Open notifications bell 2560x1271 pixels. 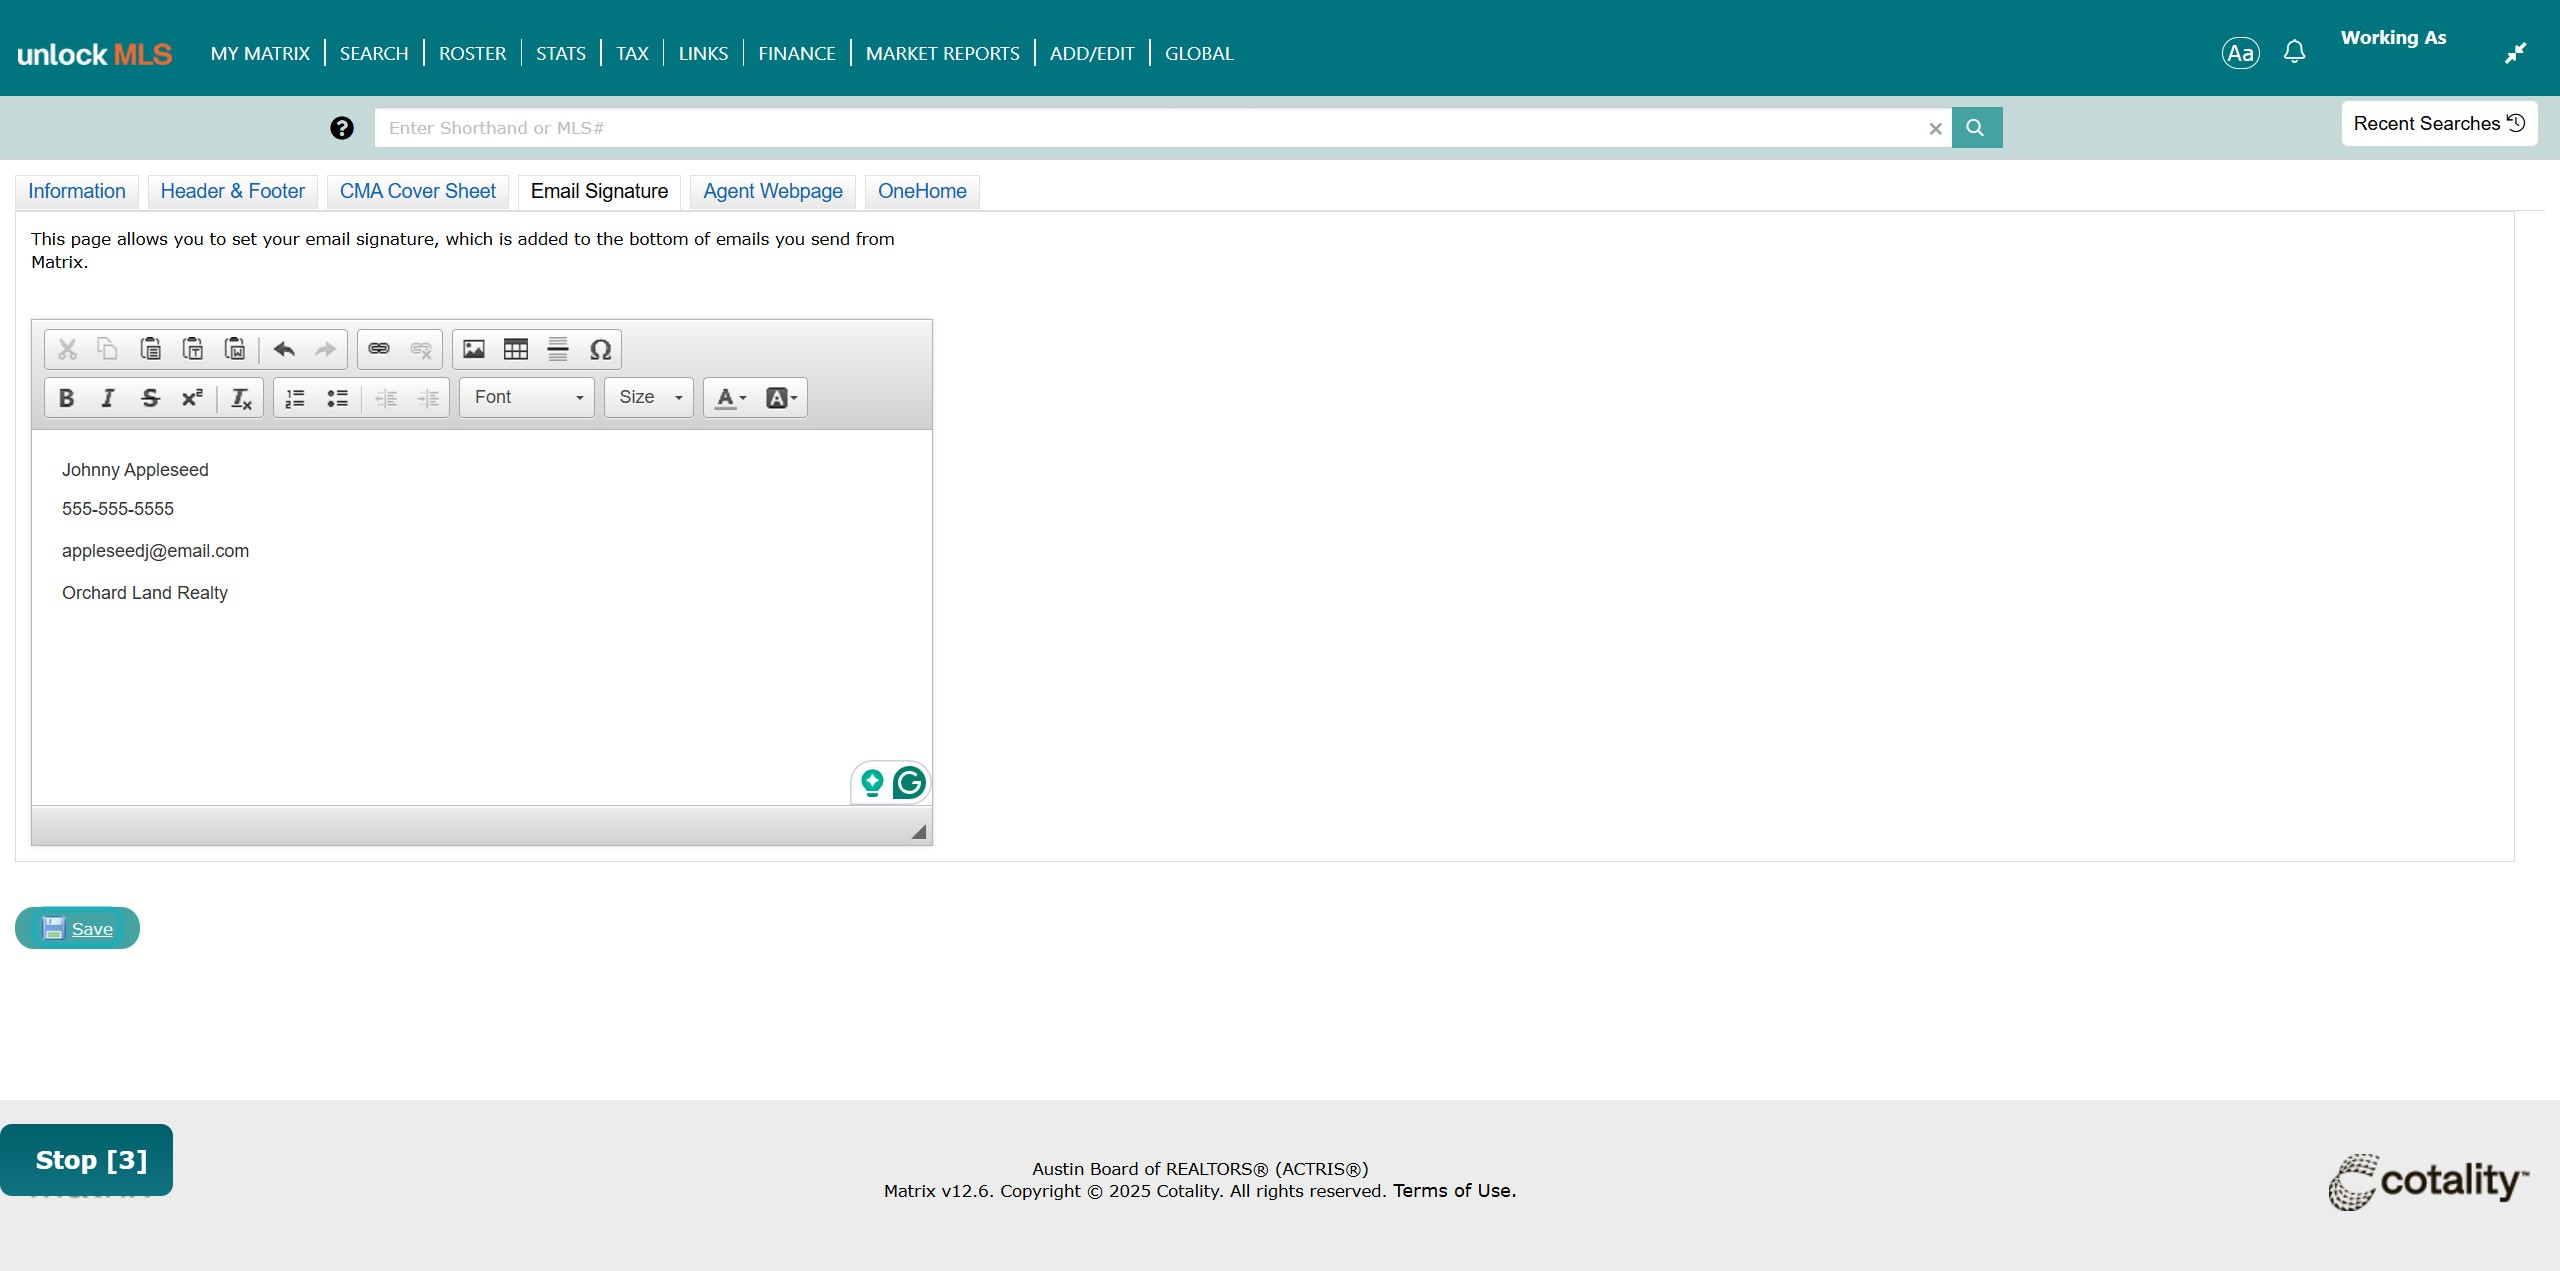[x=2295, y=52]
